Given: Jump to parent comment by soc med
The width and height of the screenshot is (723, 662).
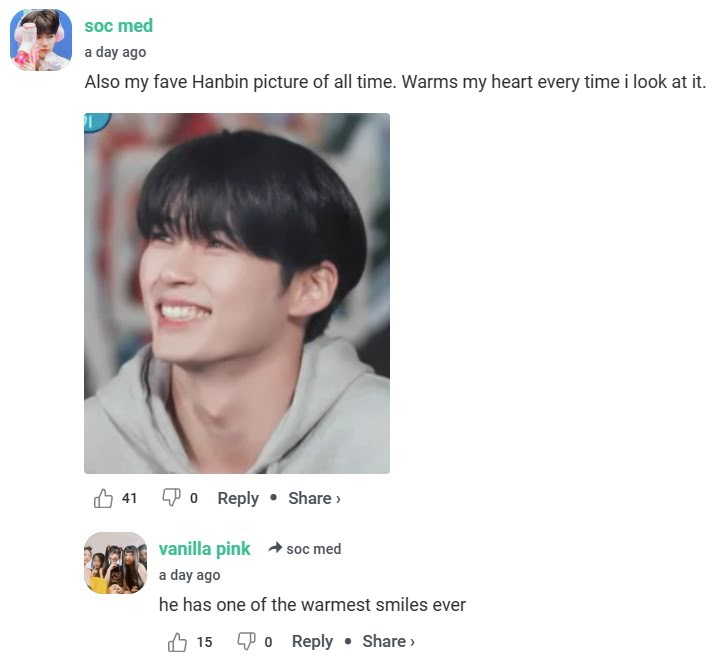Looking at the screenshot, I should 314,549.
